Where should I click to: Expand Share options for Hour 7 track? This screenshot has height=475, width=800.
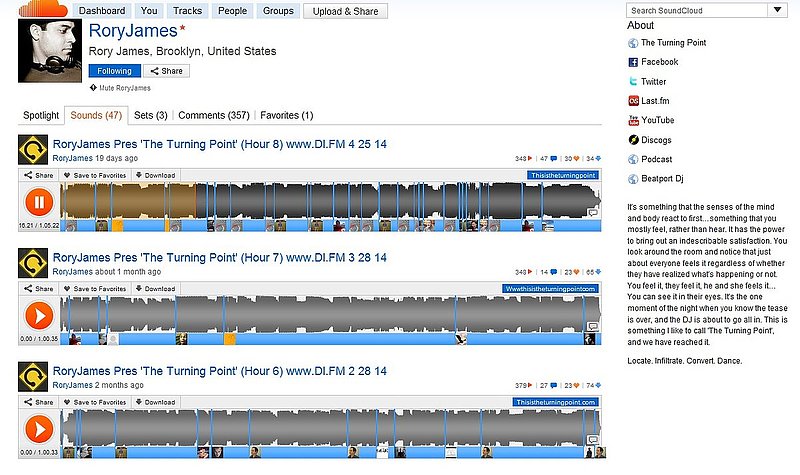pos(39,289)
